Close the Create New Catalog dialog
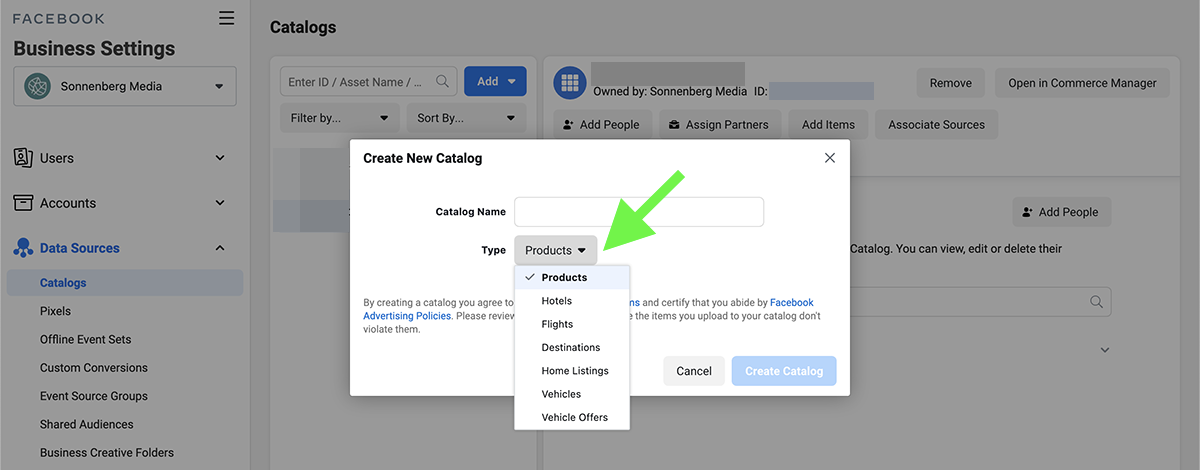This screenshot has height=470, width=1200. pyautogui.click(x=829, y=158)
